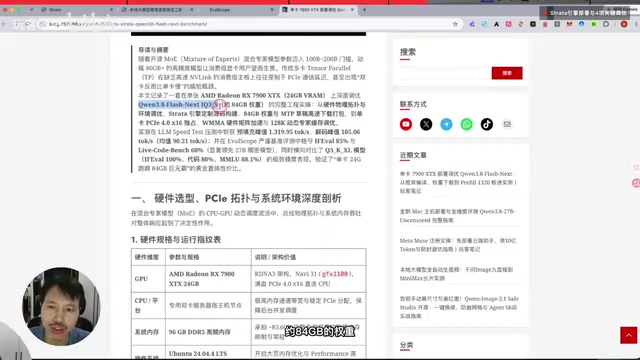Open the YouTube contact icon
Viewport: 640px width, 360px height.
coord(406,124)
